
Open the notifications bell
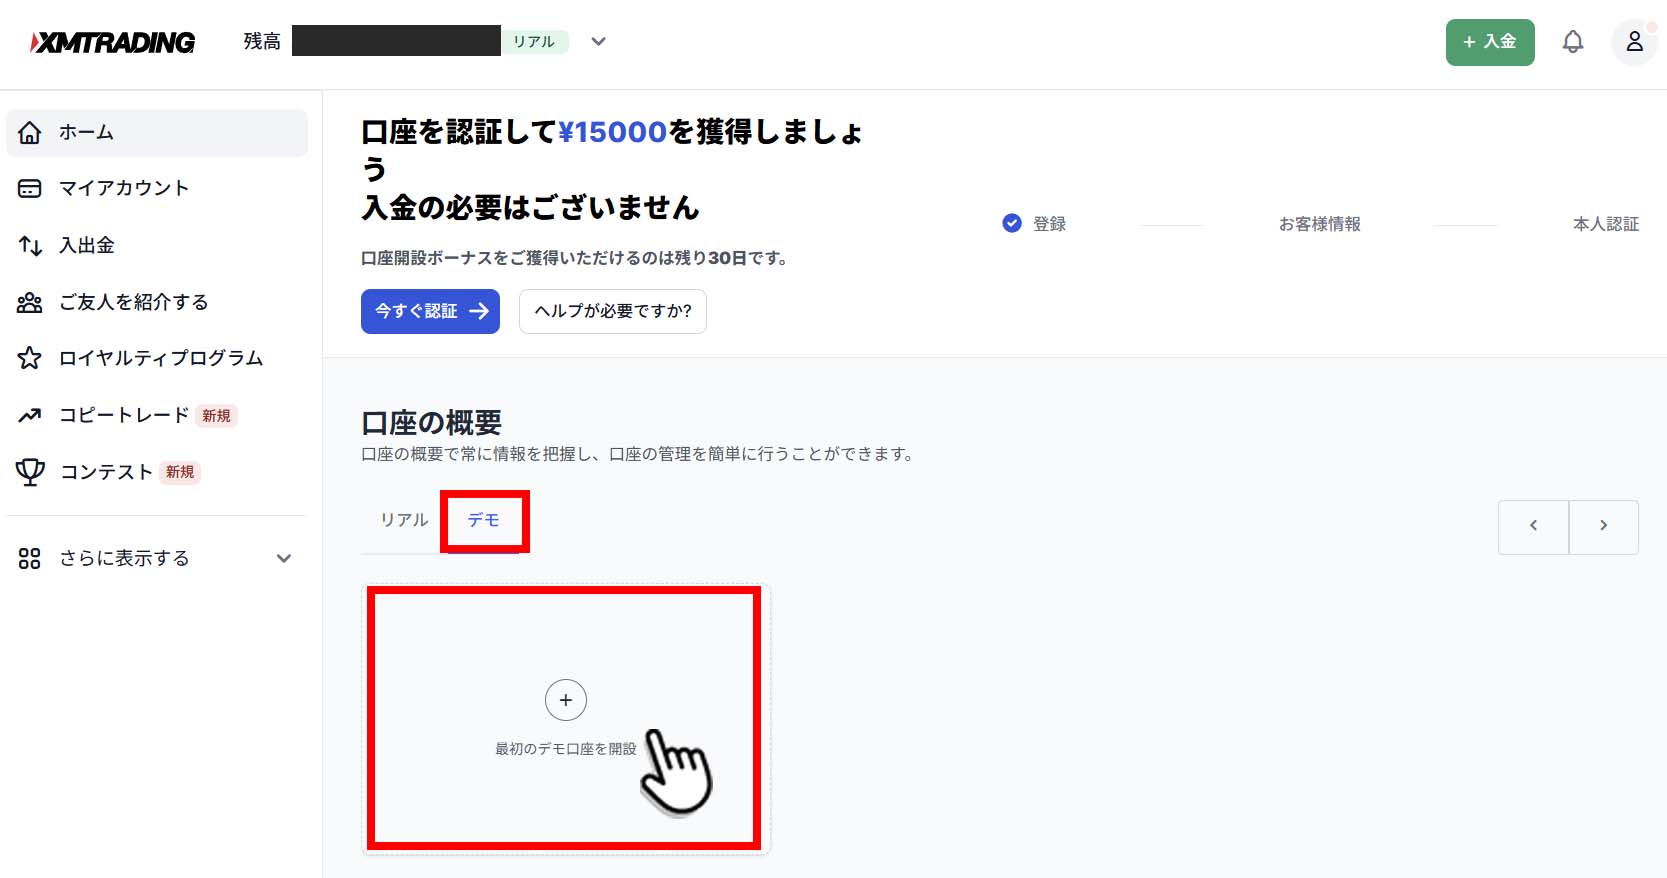[1572, 42]
